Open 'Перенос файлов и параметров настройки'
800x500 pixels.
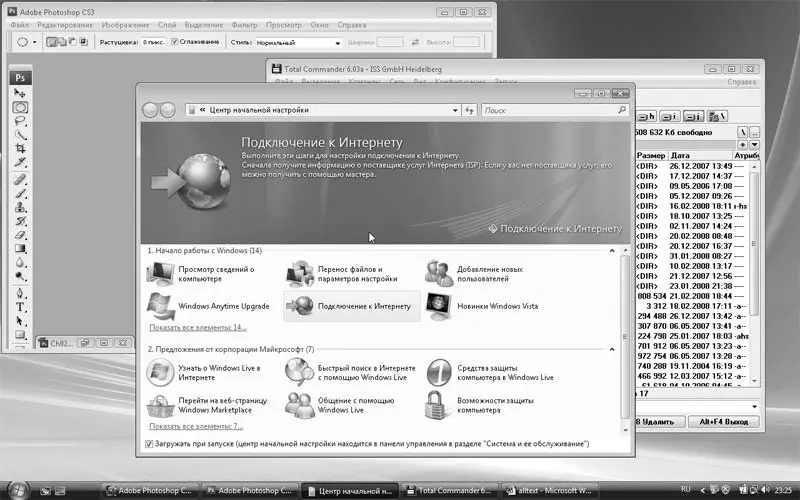click(x=353, y=274)
